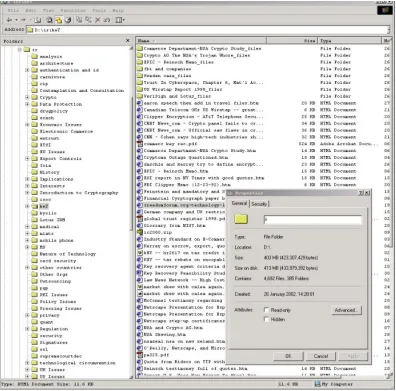This screenshot has height=391, width=396.
Task: Click the folder icon for 'carnivore' in tree
Action: [x=34, y=77]
